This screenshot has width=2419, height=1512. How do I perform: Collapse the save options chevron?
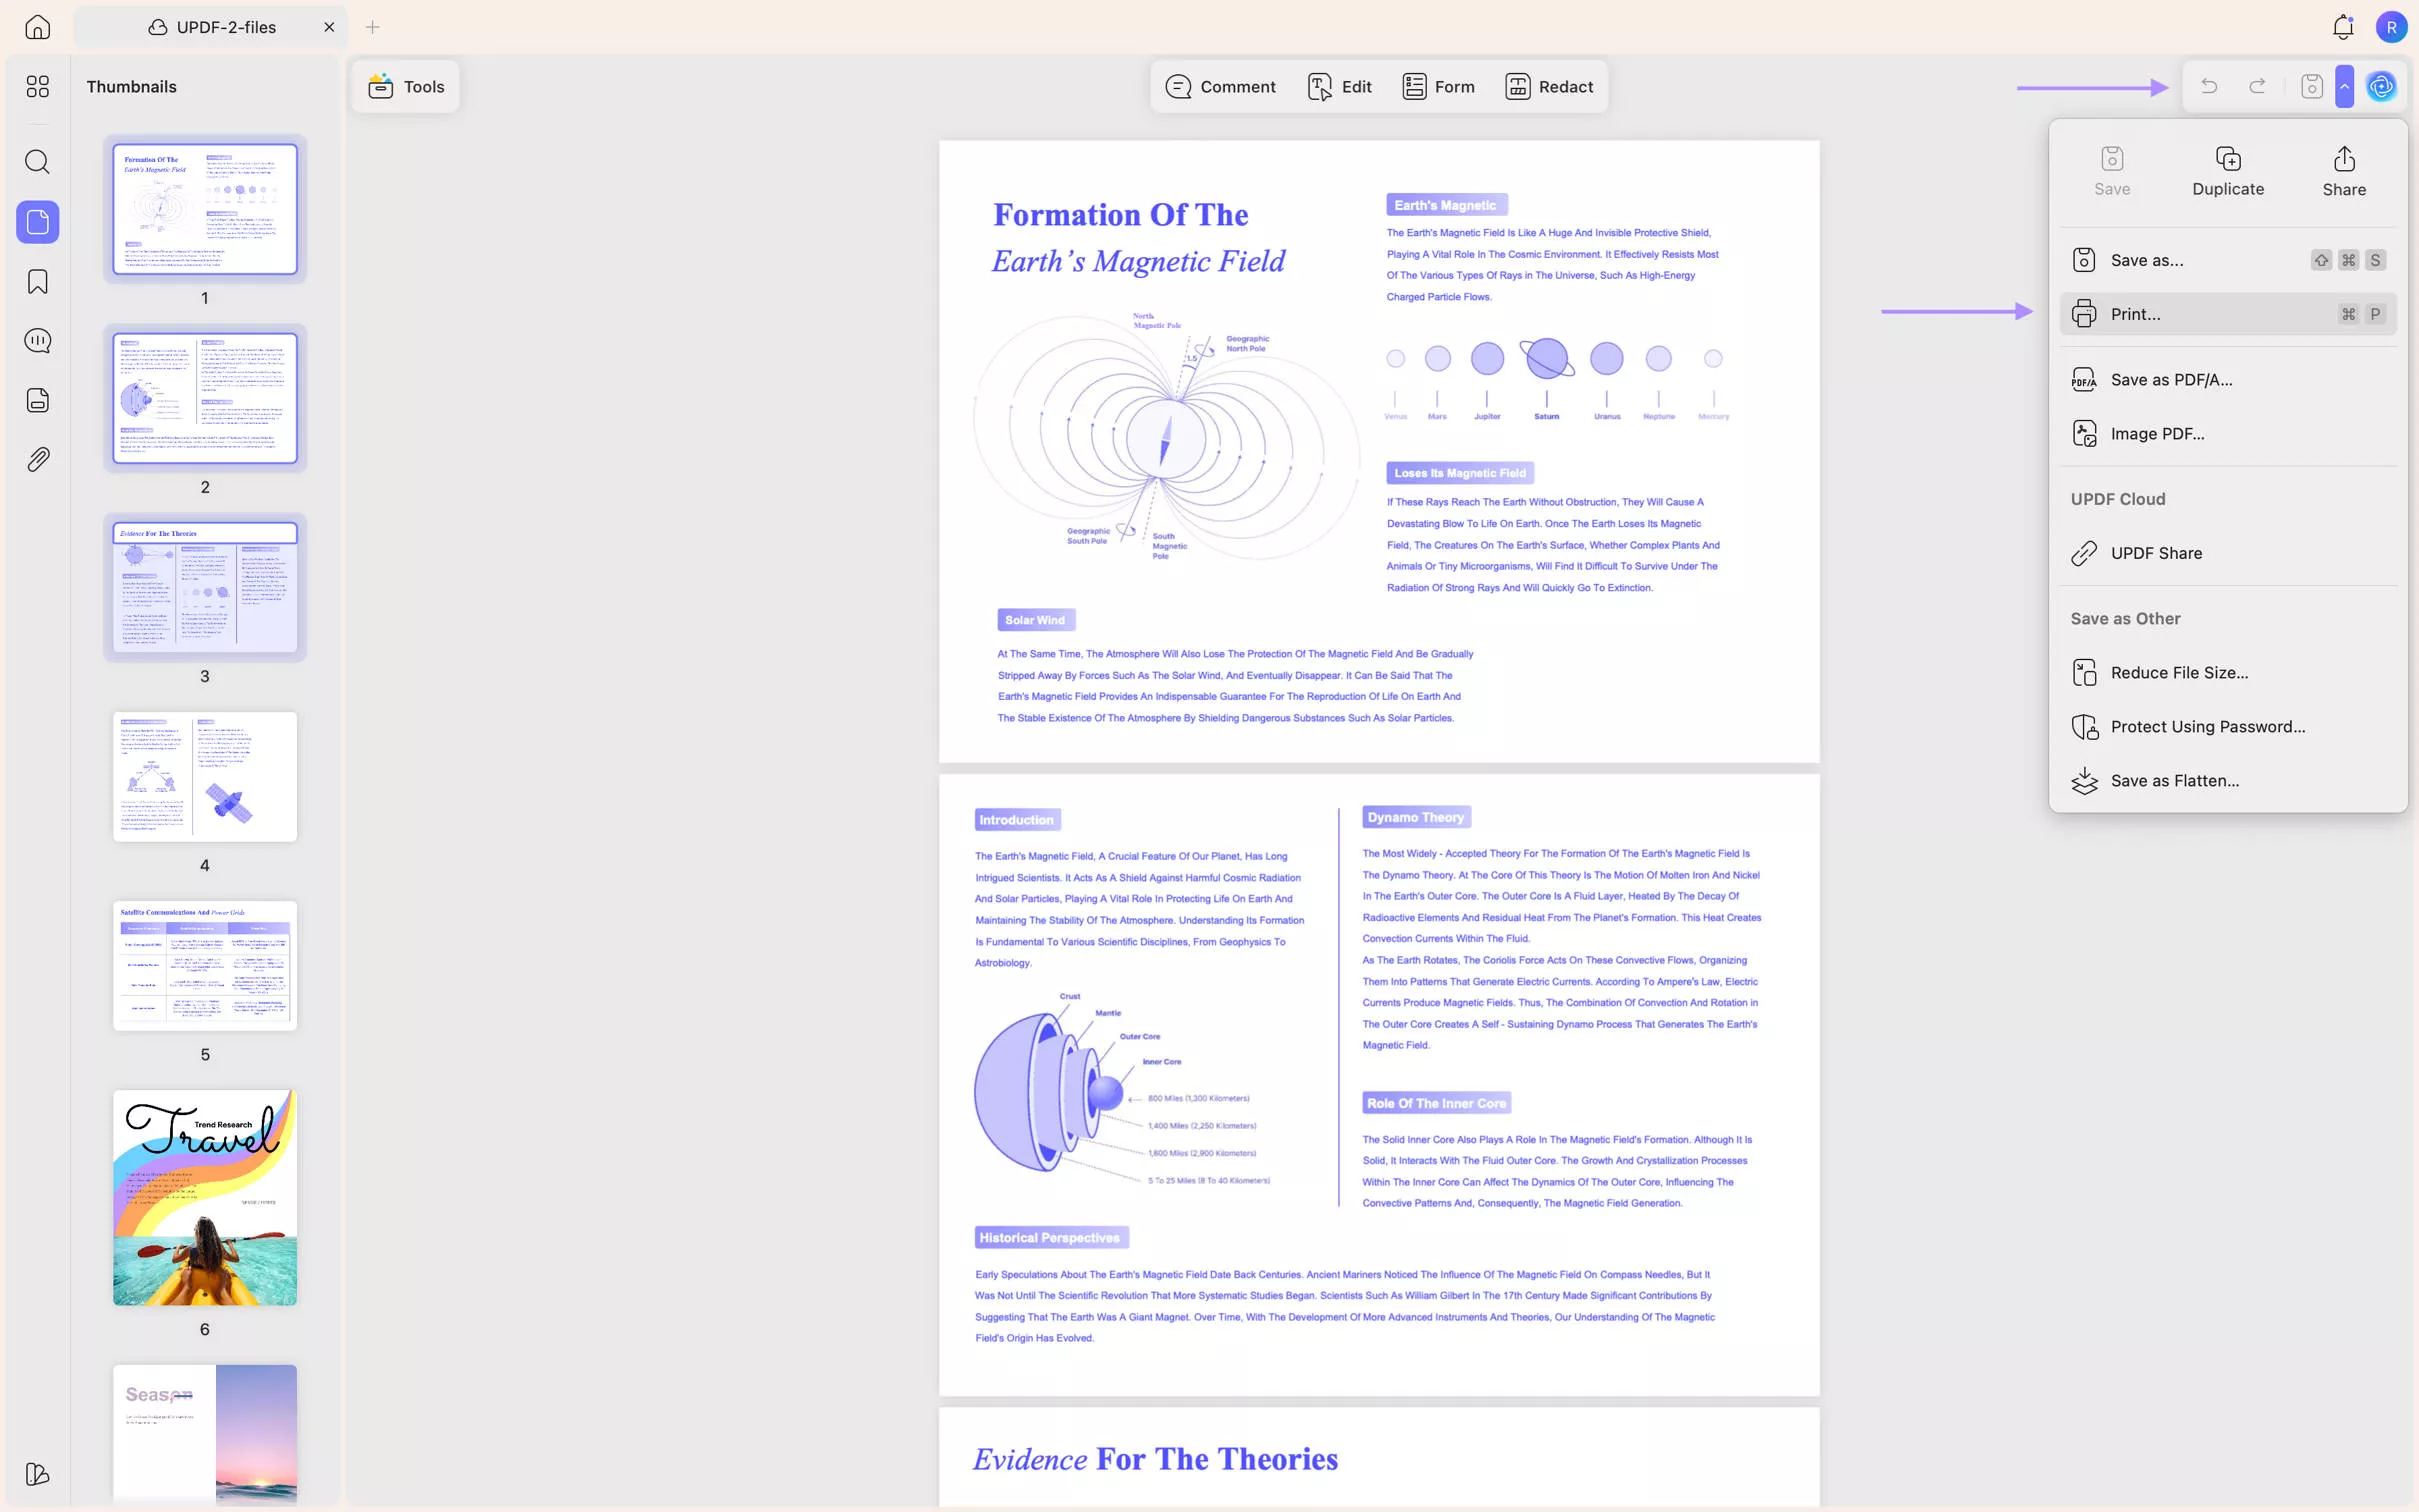point(2344,87)
